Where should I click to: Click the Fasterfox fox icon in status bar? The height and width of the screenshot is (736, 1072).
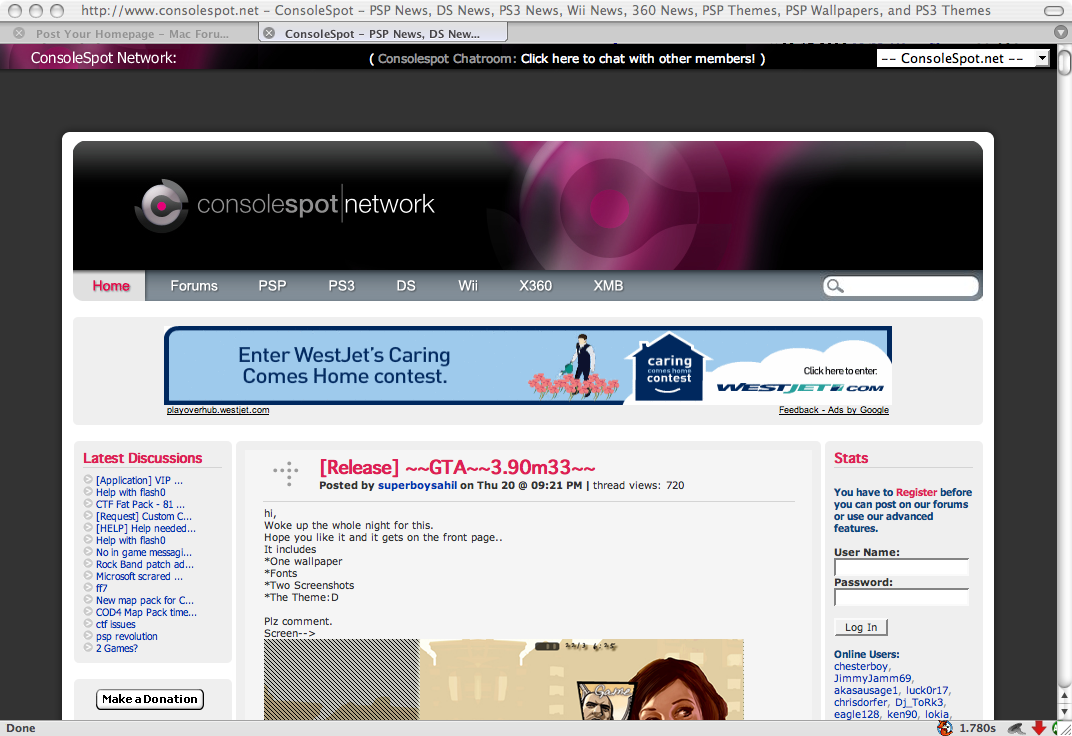pos(945,728)
